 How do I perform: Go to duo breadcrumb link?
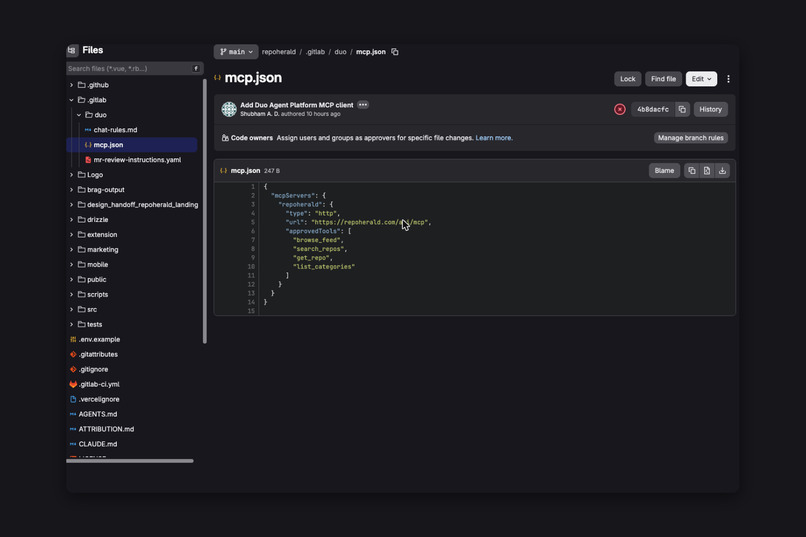point(340,52)
